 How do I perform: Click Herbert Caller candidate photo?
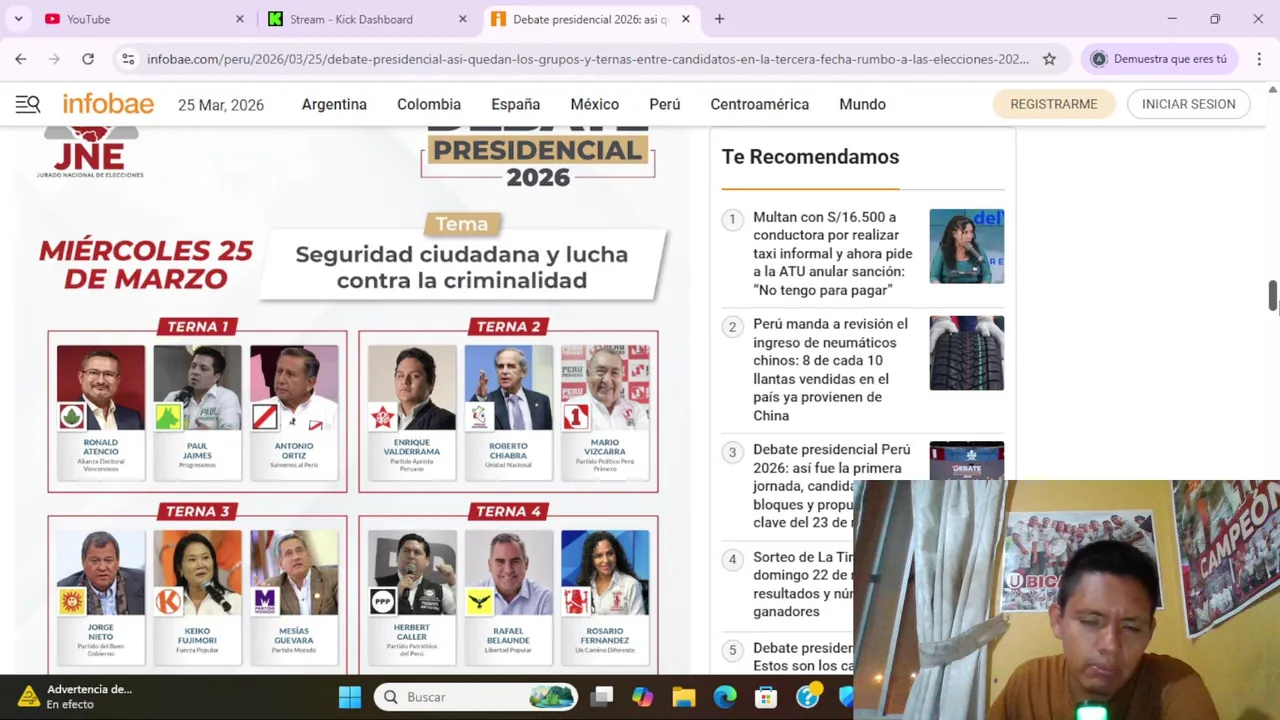click(x=411, y=573)
